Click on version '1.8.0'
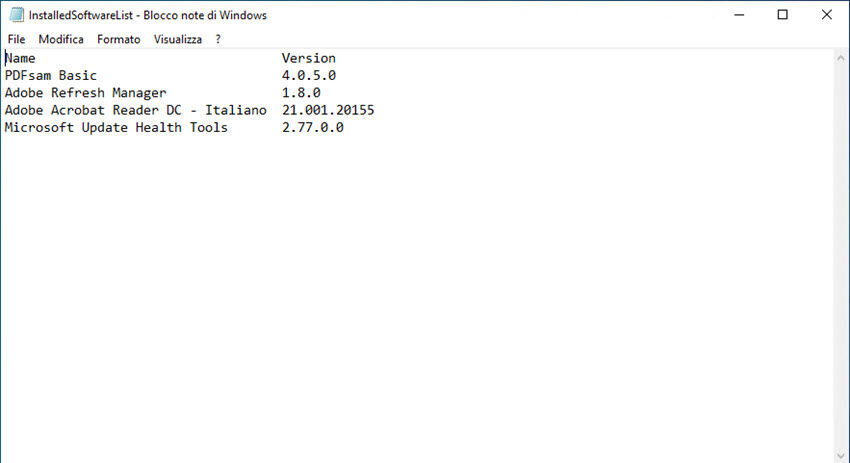This screenshot has width=850, height=463. (x=301, y=93)
